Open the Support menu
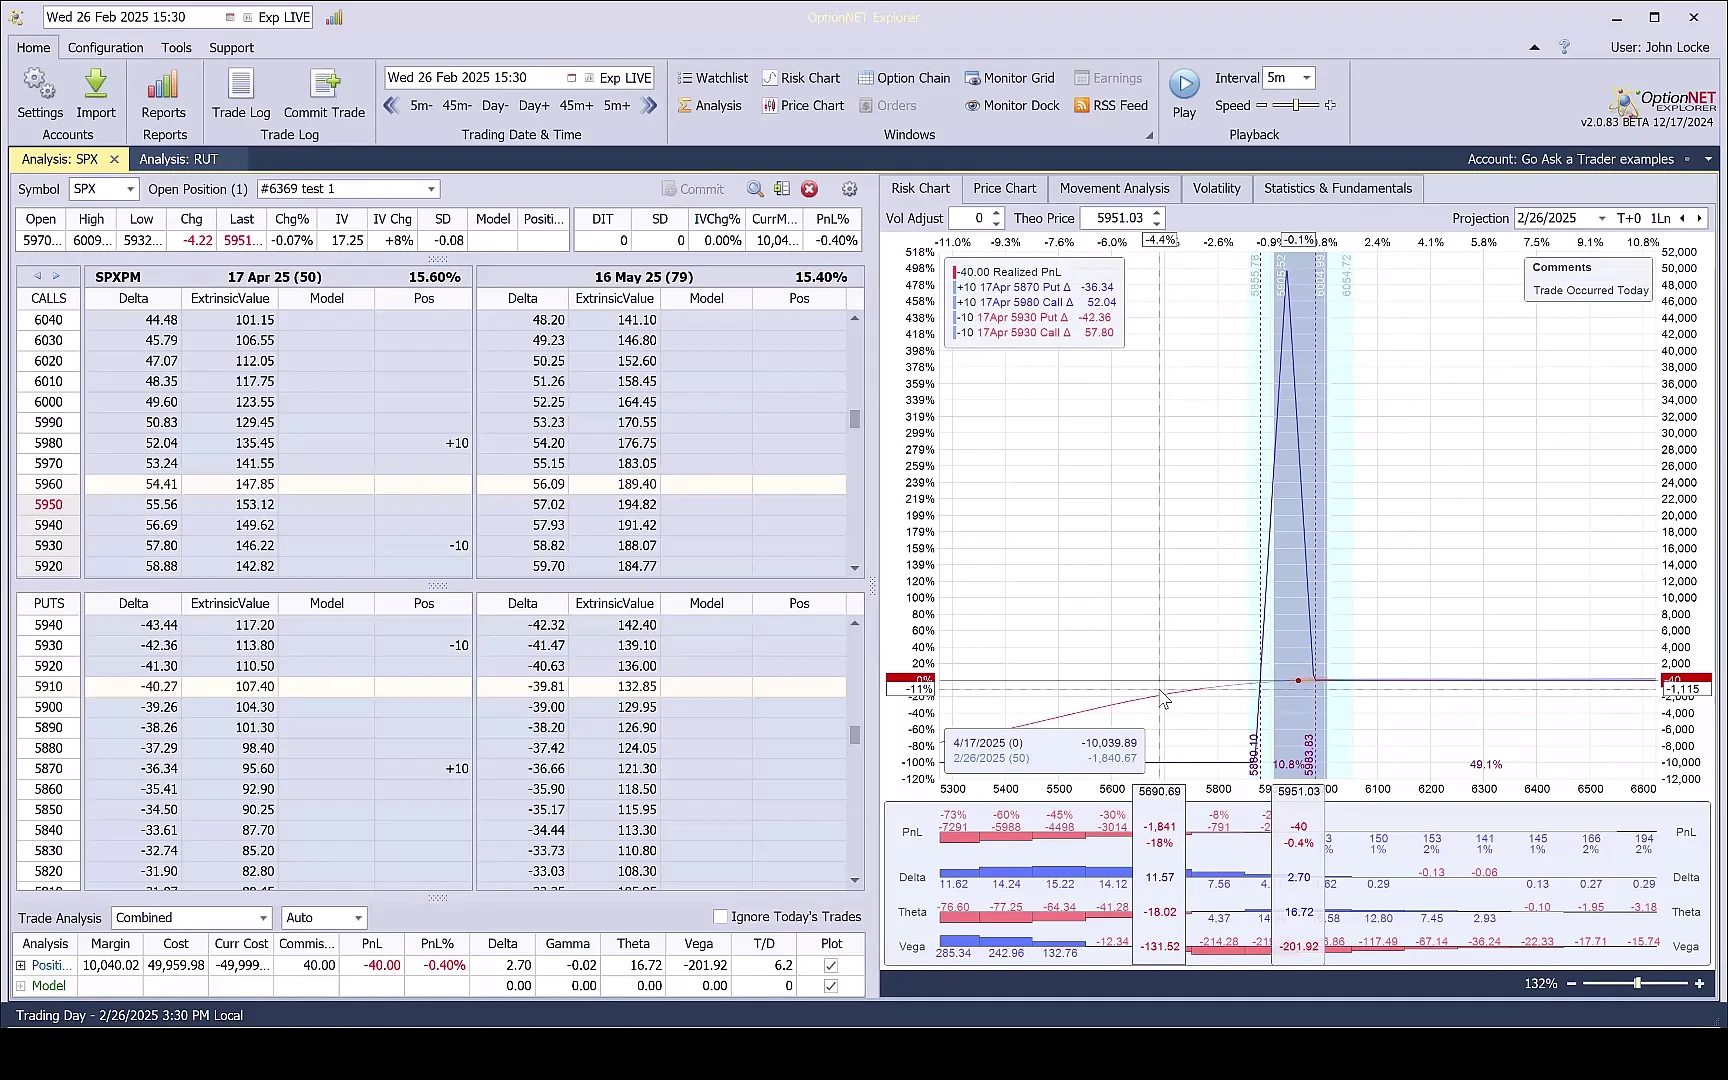 point(231,47)
